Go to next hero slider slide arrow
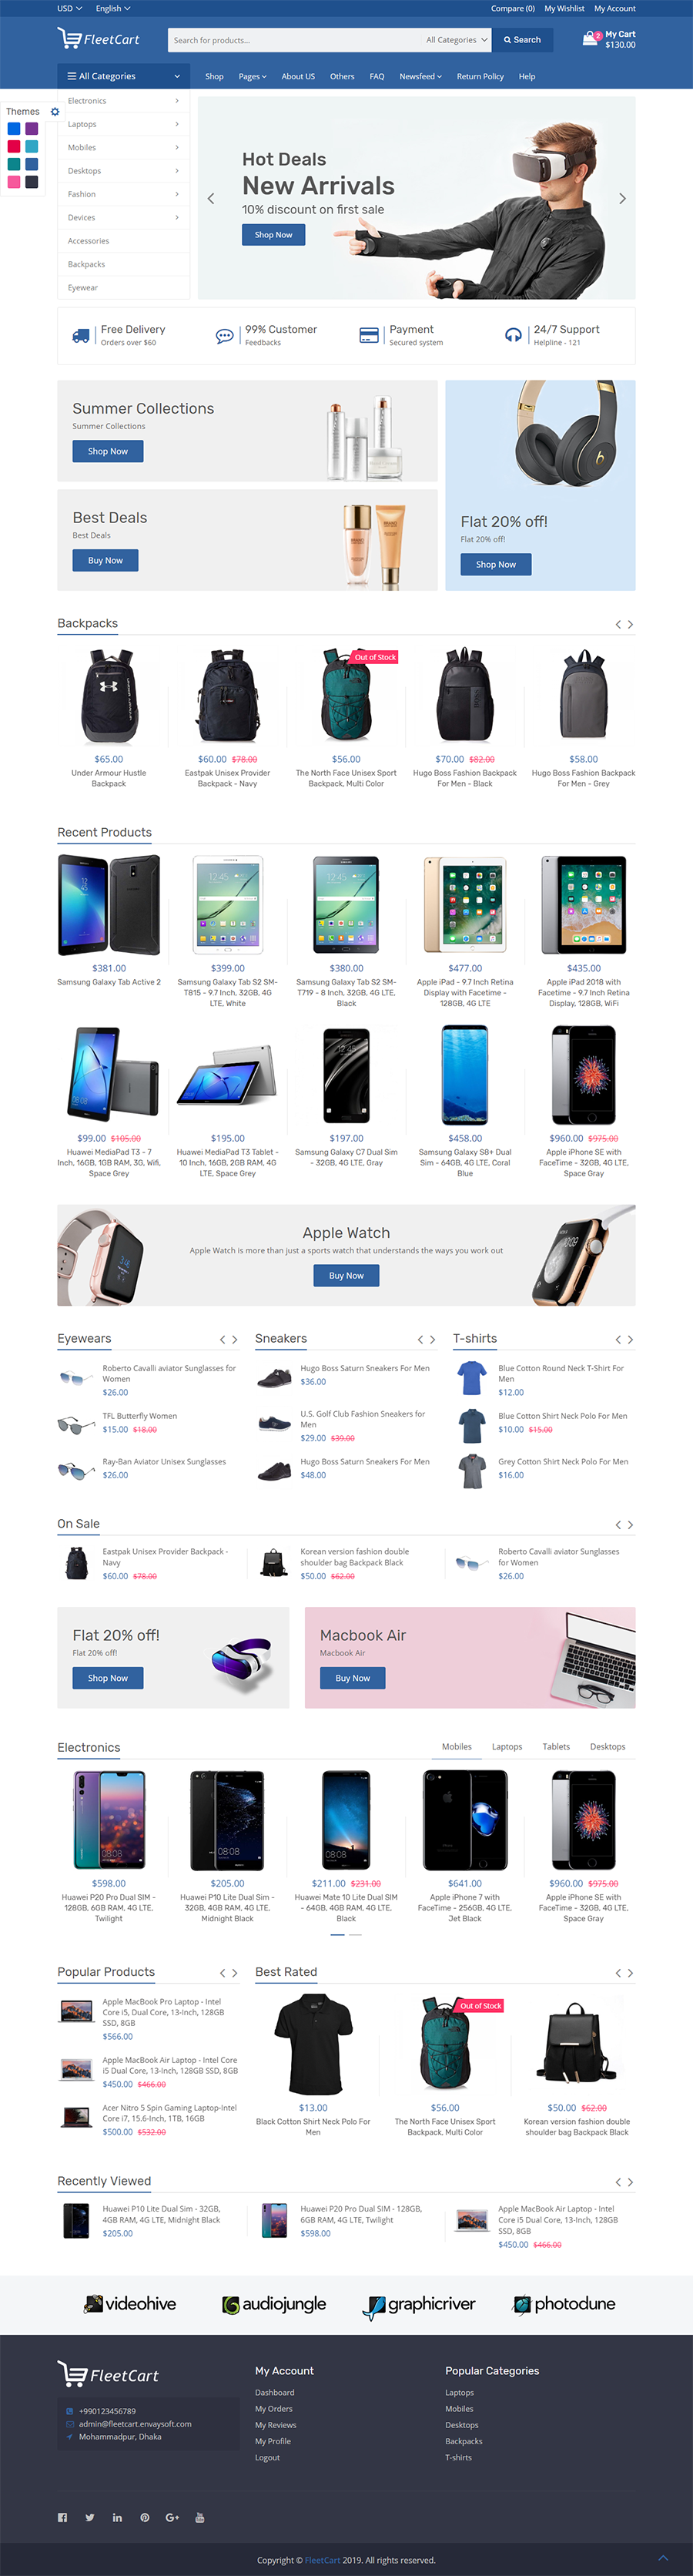This screenshot has height=2576, width=693. tap(622, 198)
